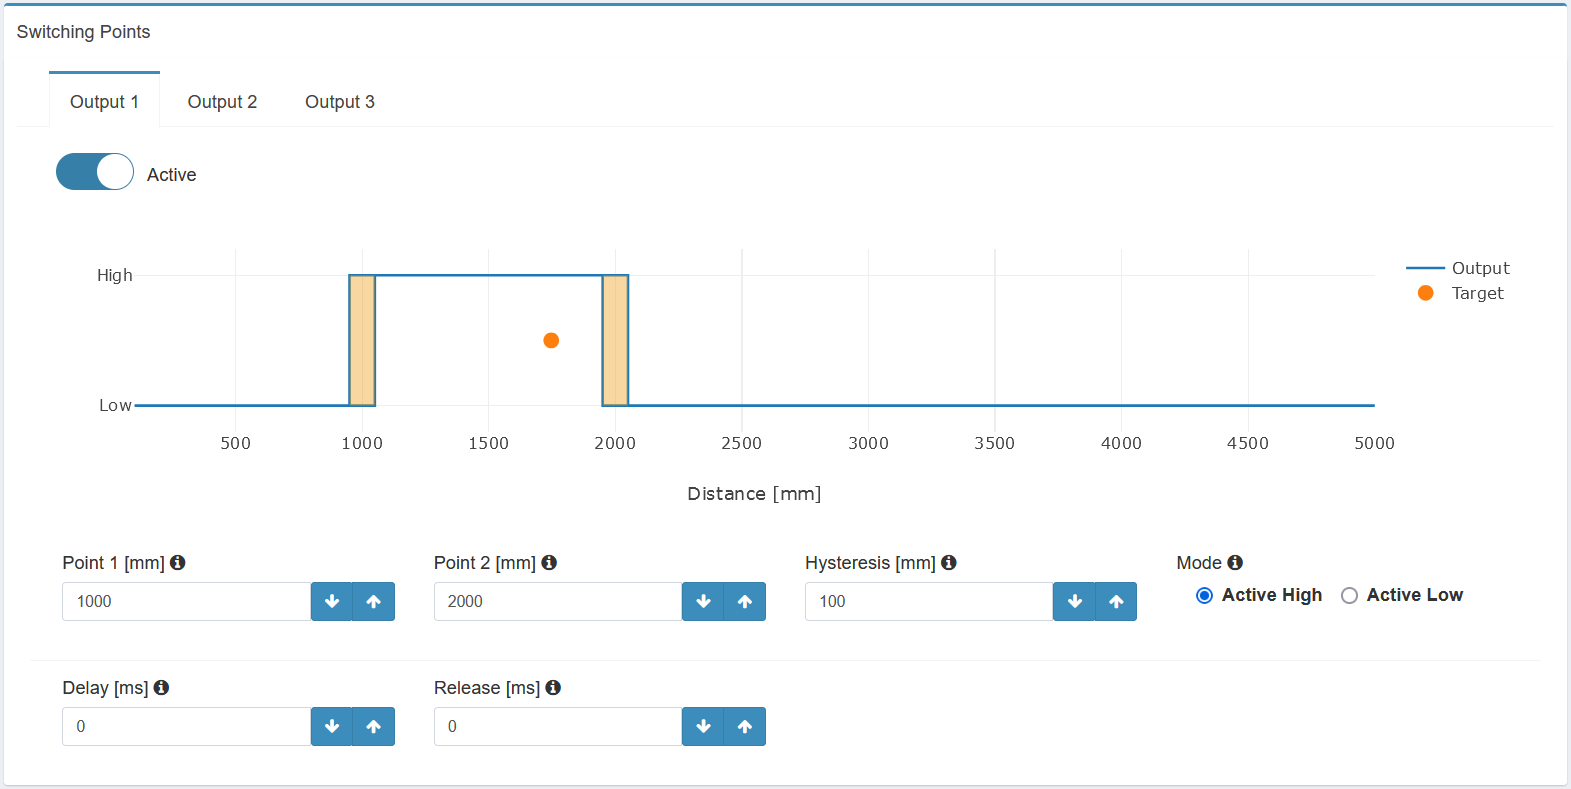Click the Mode info icon
Image resolution: width=1571 pixels, height=789 pixels.
click(x=1235, y=563)
